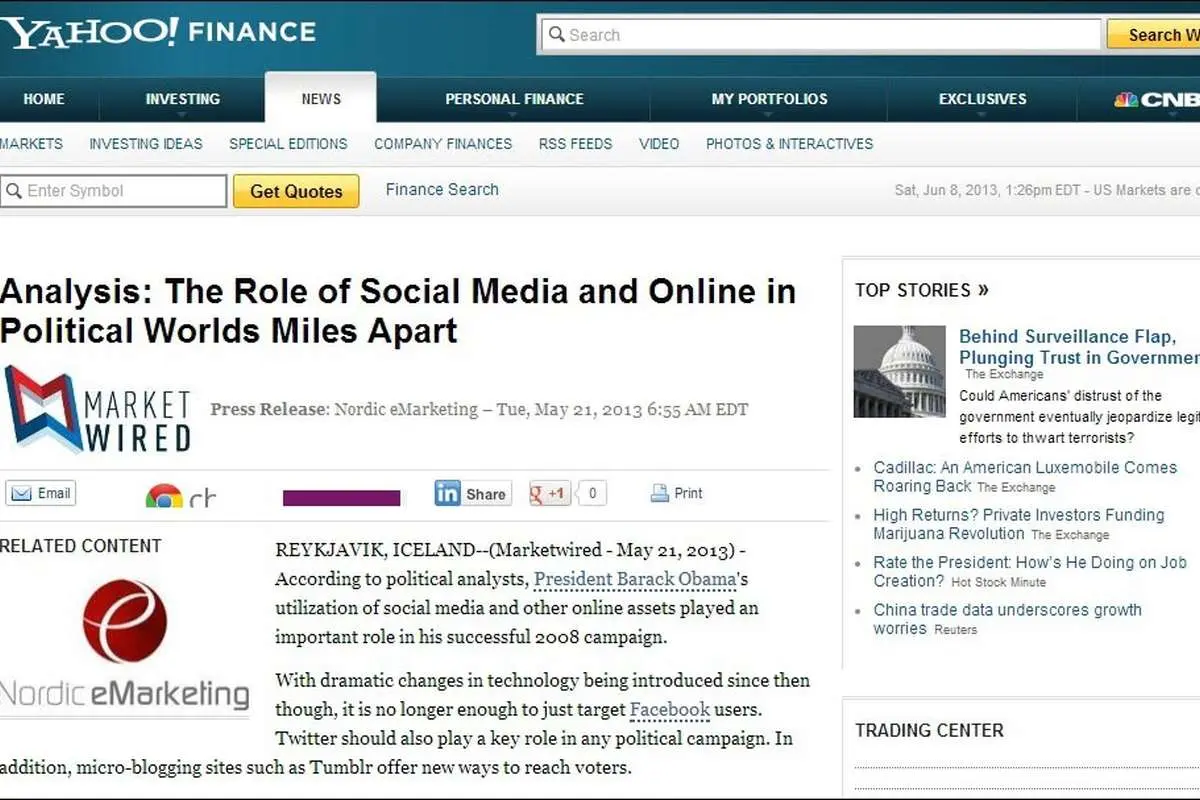Click the 'Sat, Jun 8, 2013' market status text

tap(1045, 190)
